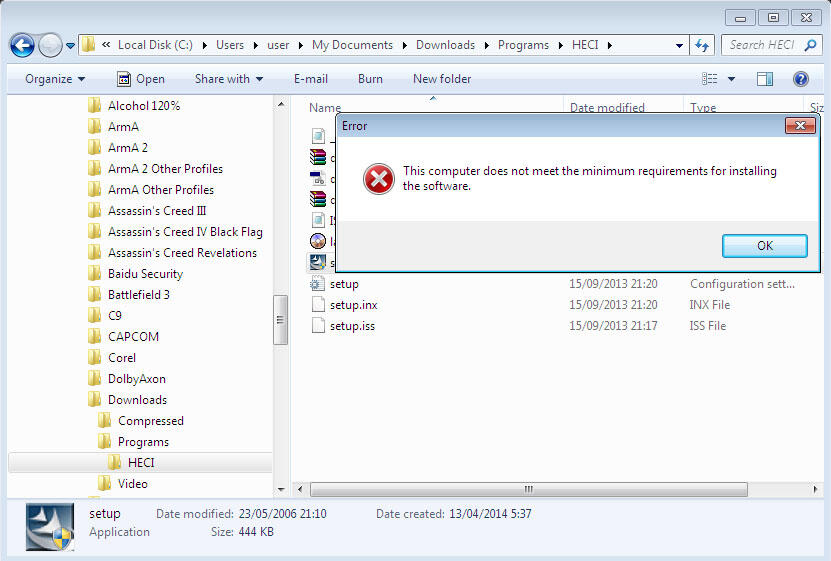Open the Organize dropdown menu

pos(55,79)
